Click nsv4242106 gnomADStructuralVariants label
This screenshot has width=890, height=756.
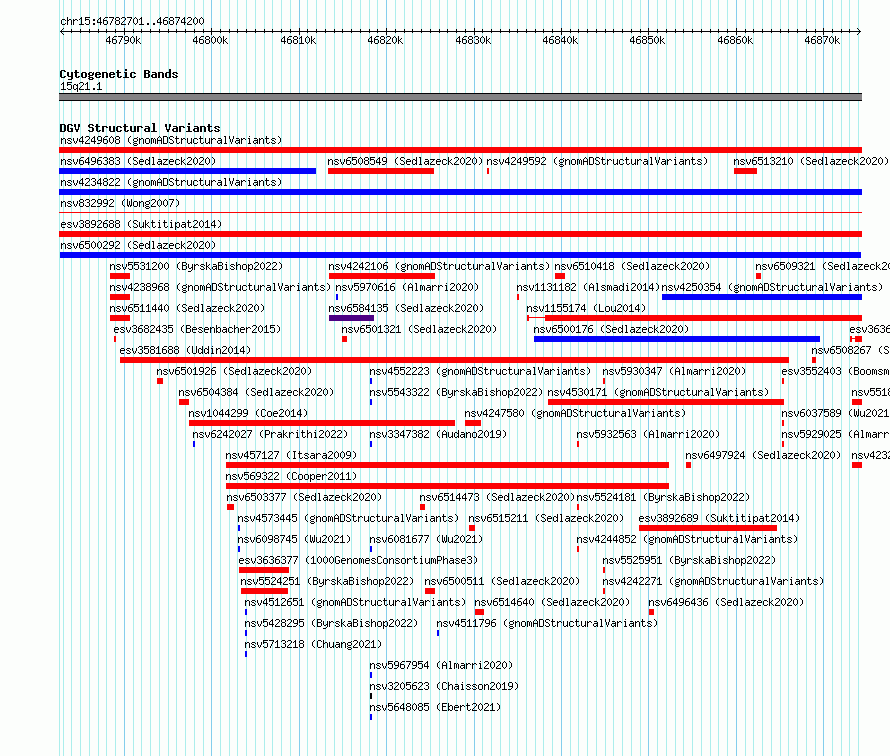439,266
